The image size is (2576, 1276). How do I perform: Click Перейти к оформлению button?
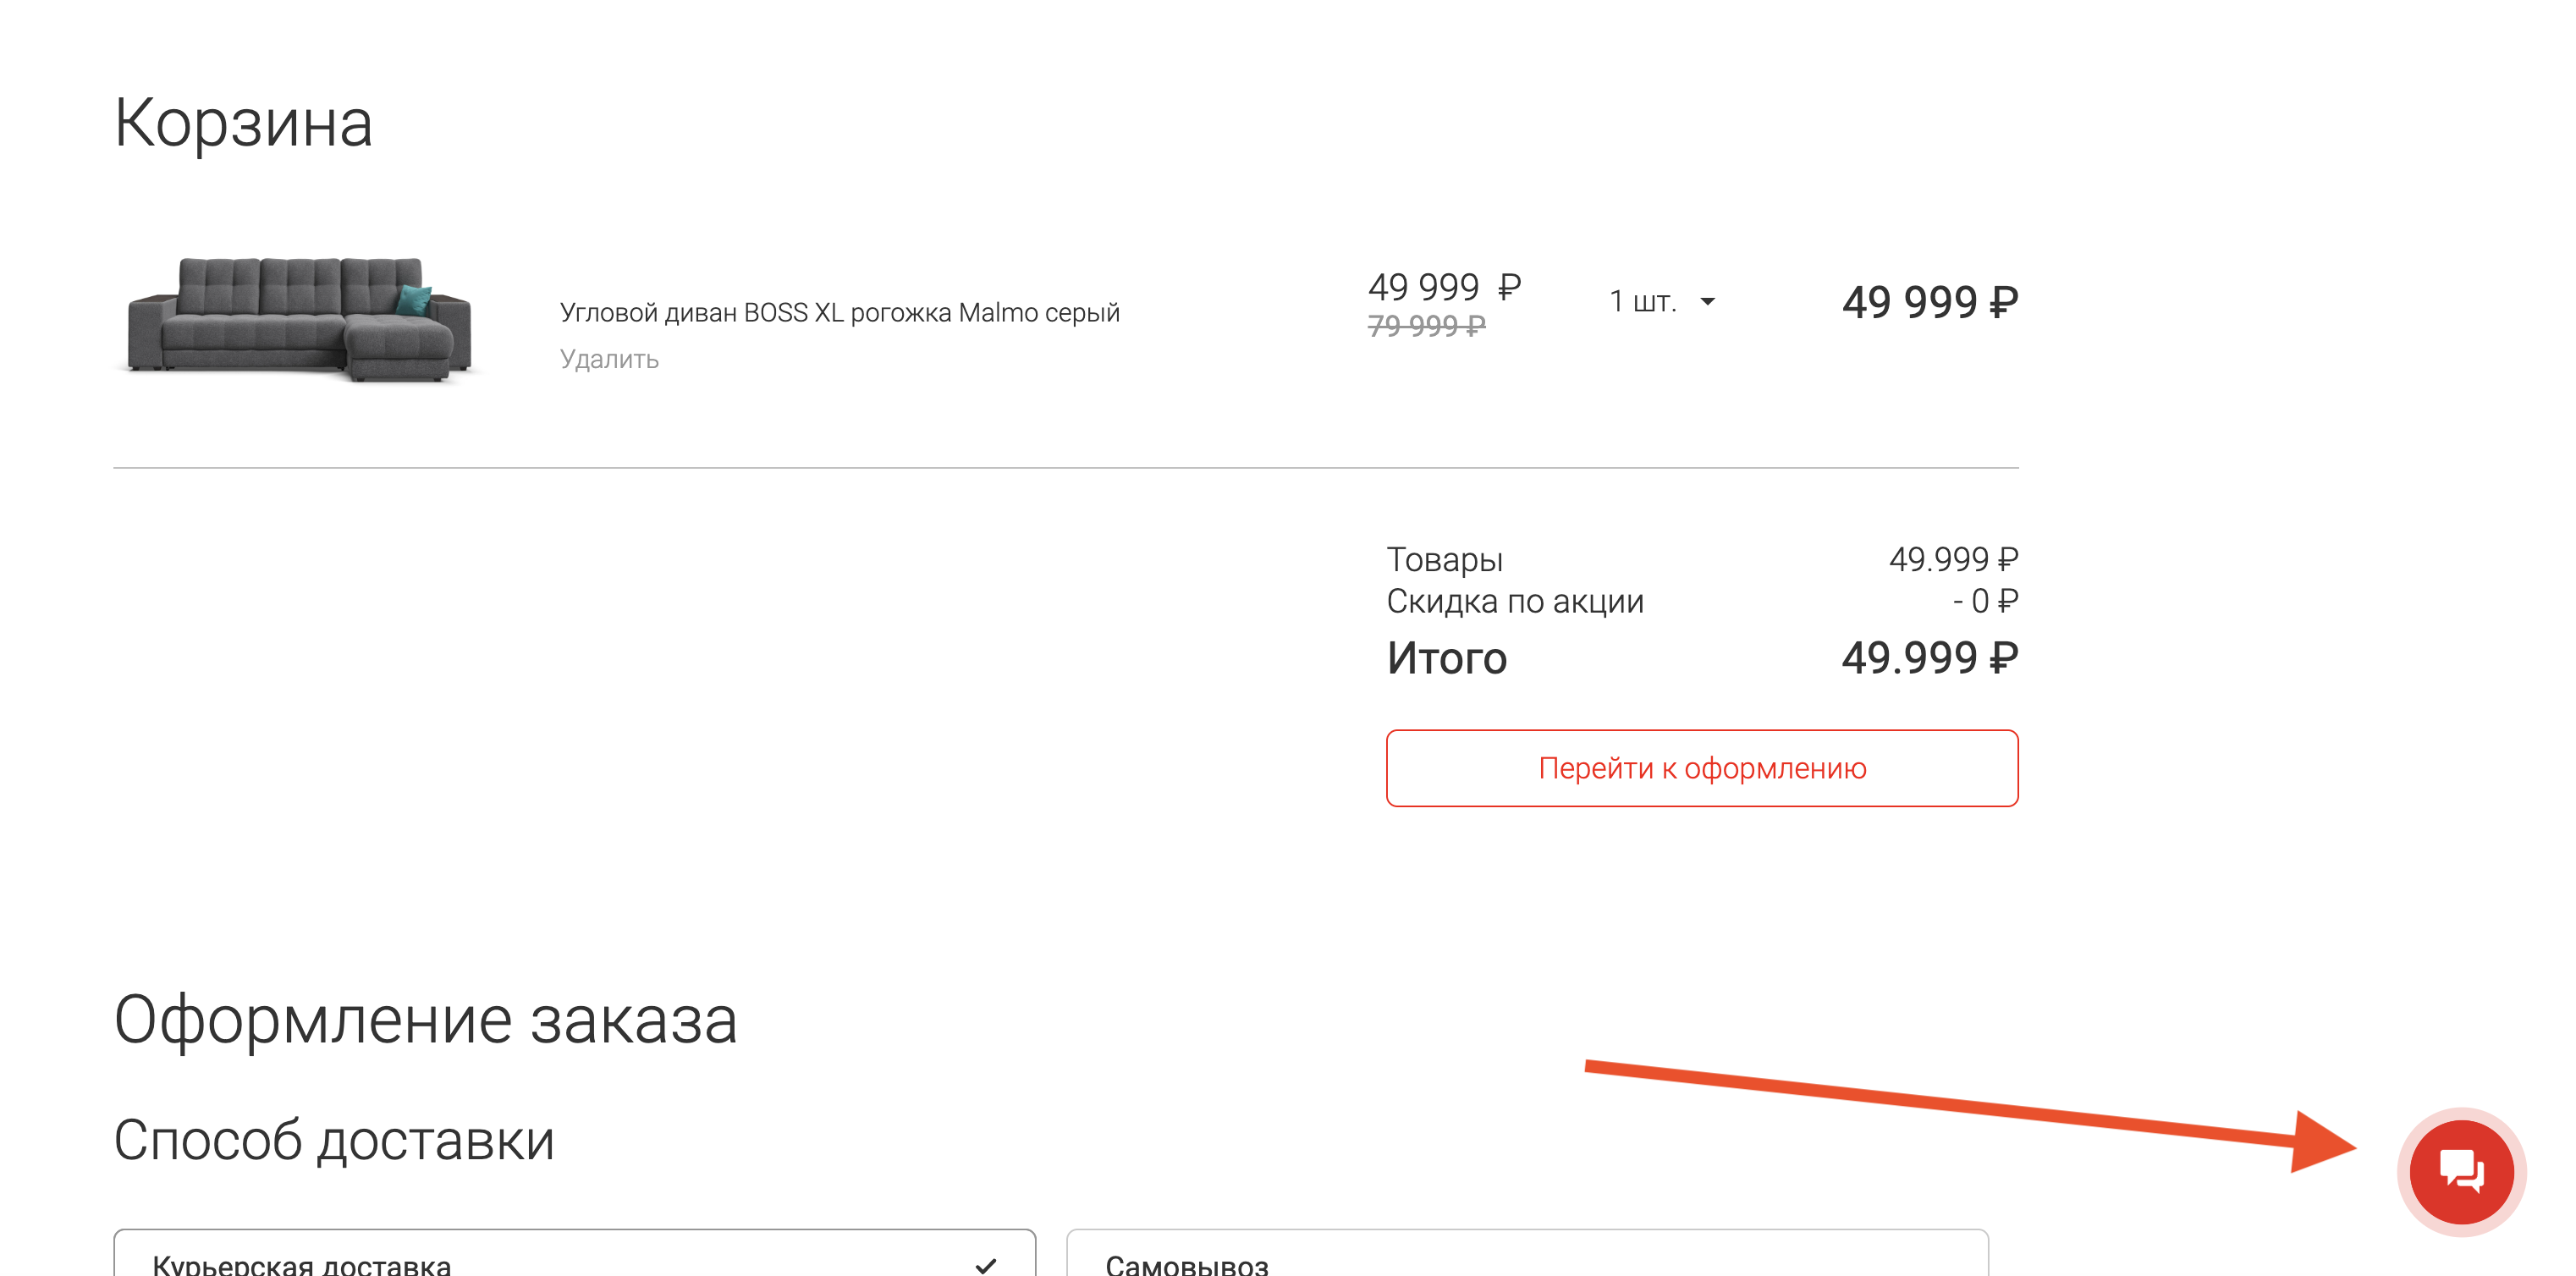tap(1702, 768)
